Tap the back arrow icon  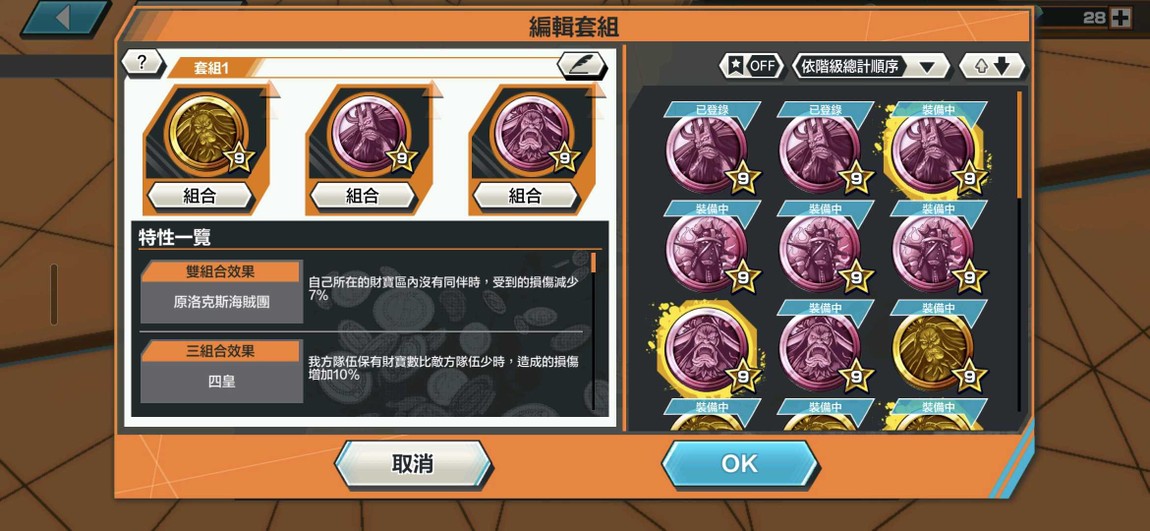click(65, 18)
